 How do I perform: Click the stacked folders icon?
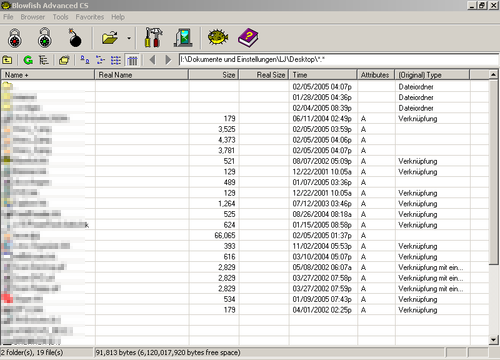64,60
